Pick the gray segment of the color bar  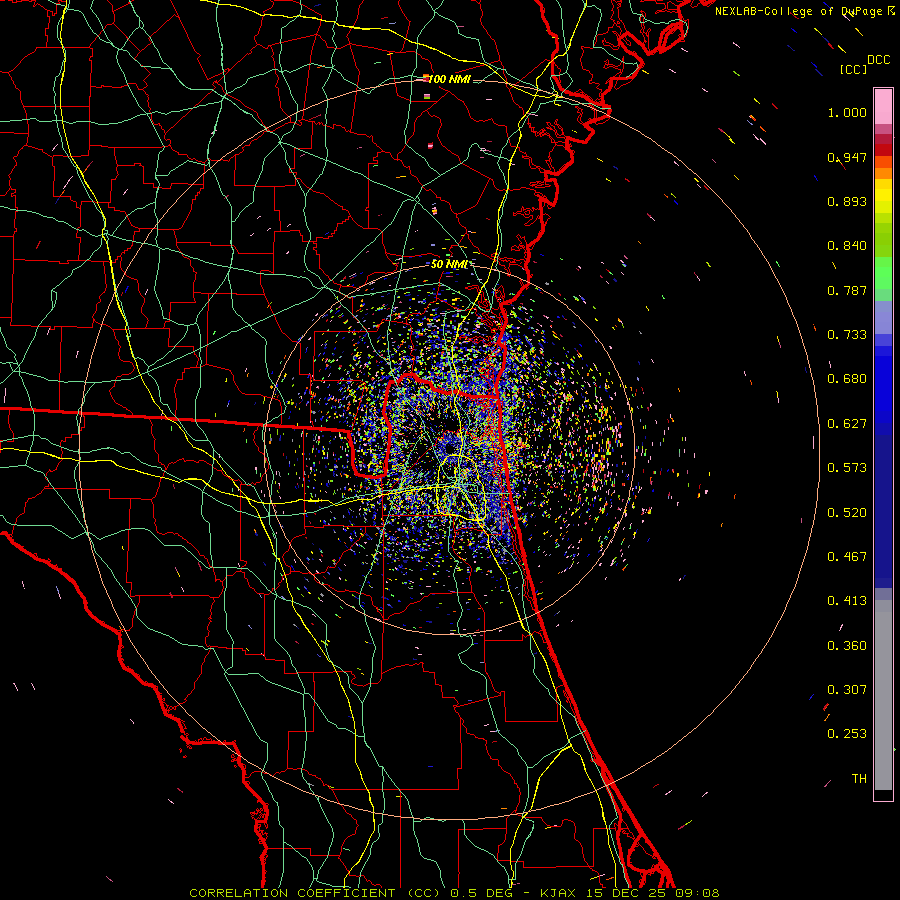point(883,695)
